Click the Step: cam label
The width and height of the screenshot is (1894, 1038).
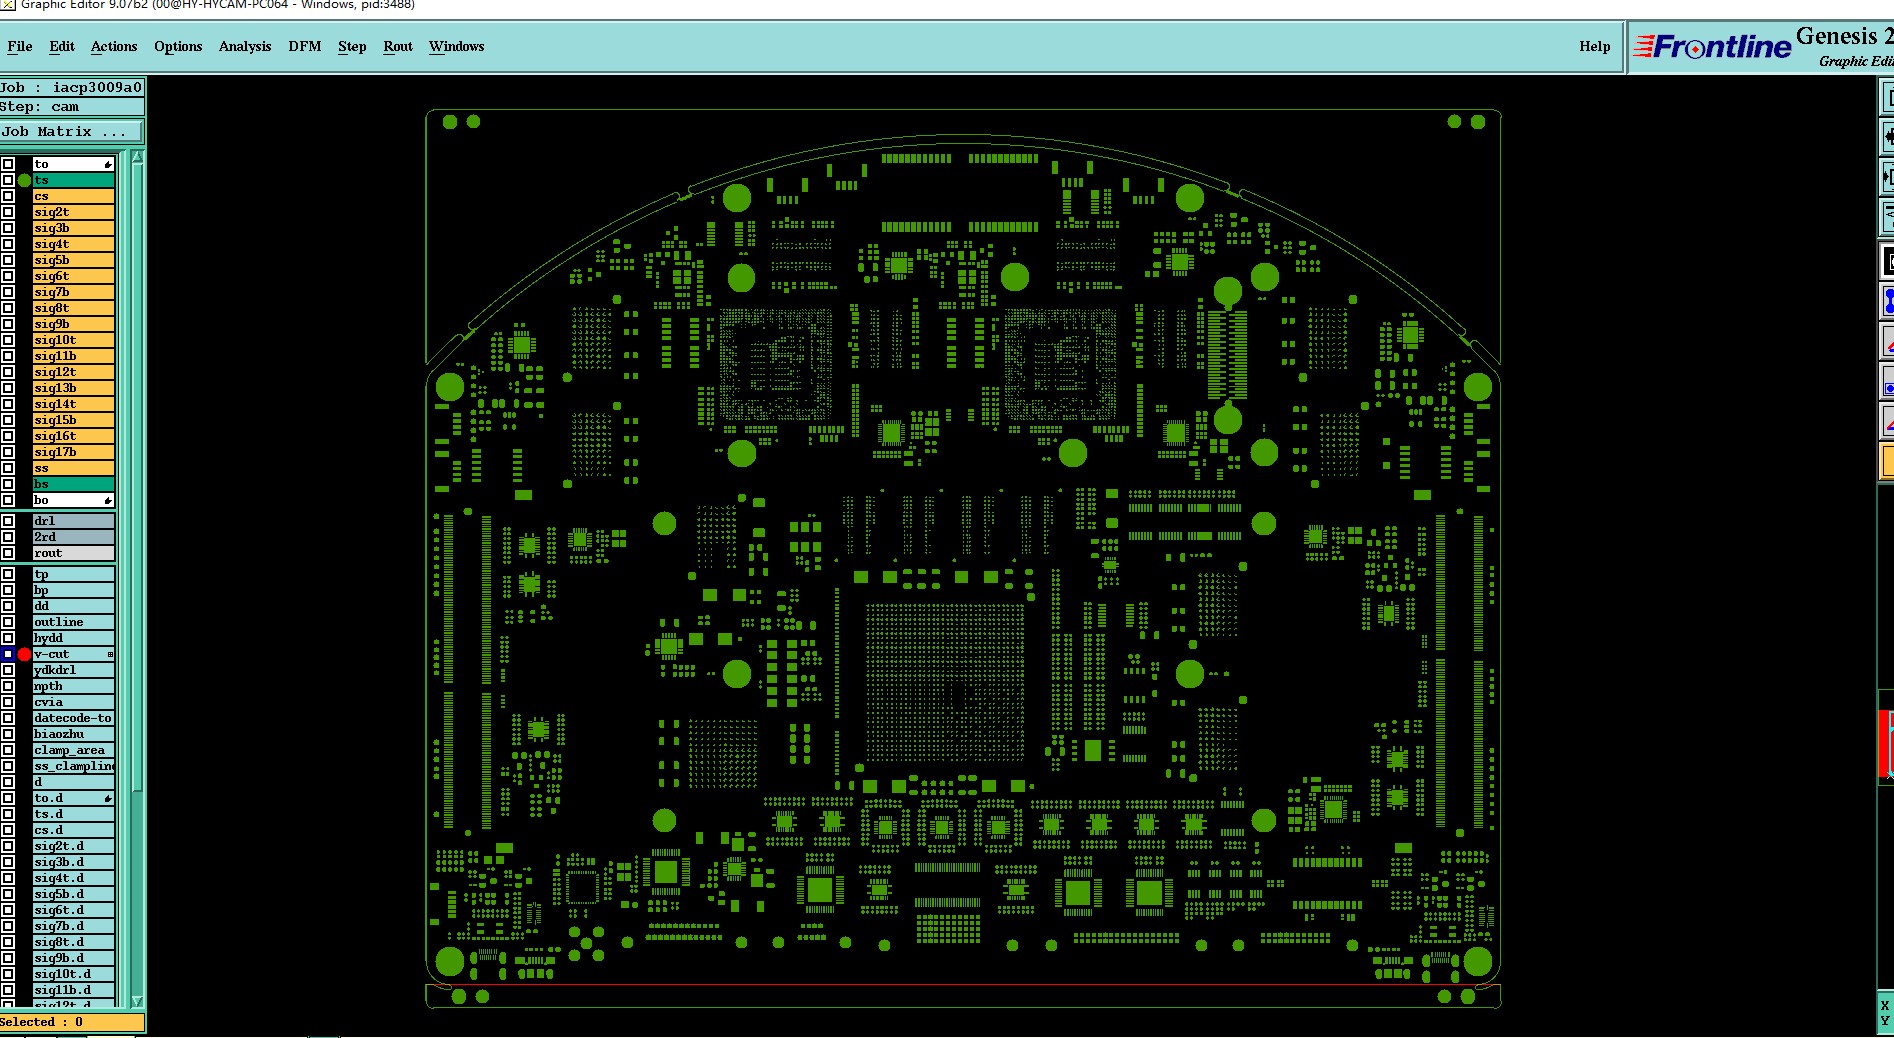click(72, 106)
